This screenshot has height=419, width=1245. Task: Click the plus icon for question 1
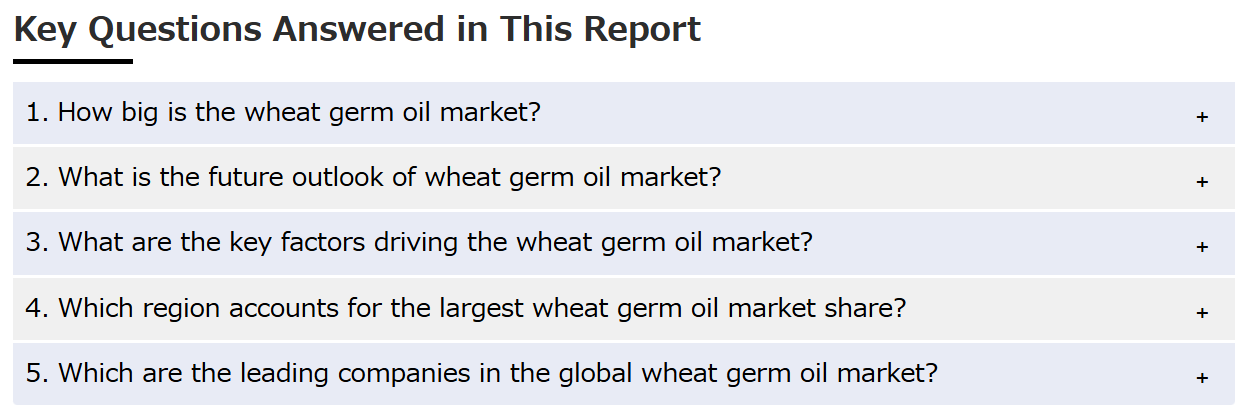(1202, 117)
